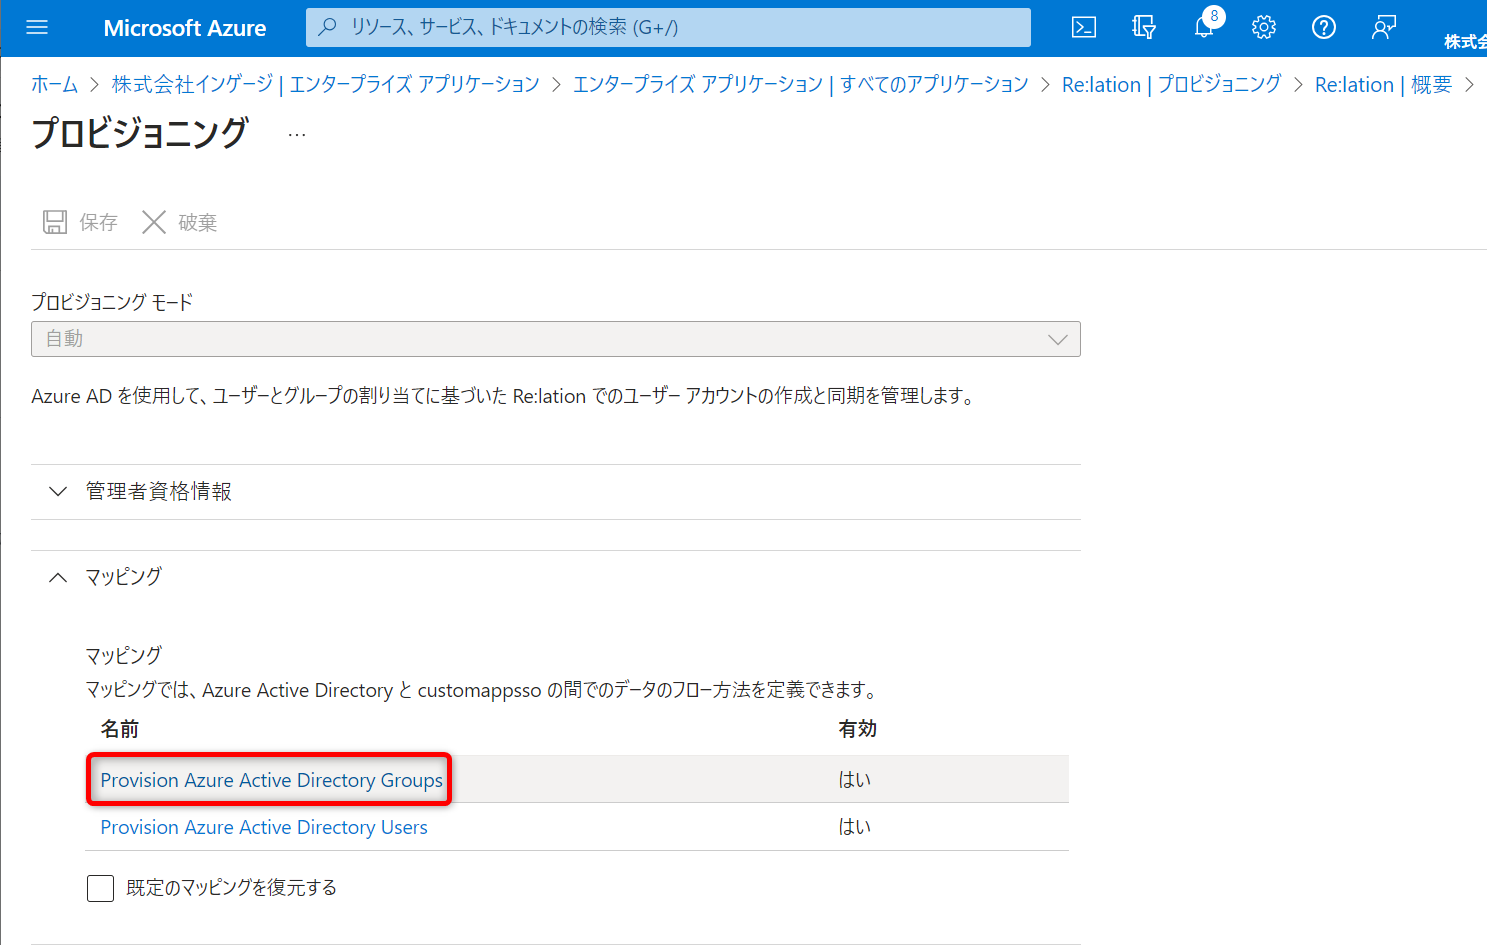Open the directory and subscription filter icon
Screen dimensions: 1487x945
(x=1144, y=28)
